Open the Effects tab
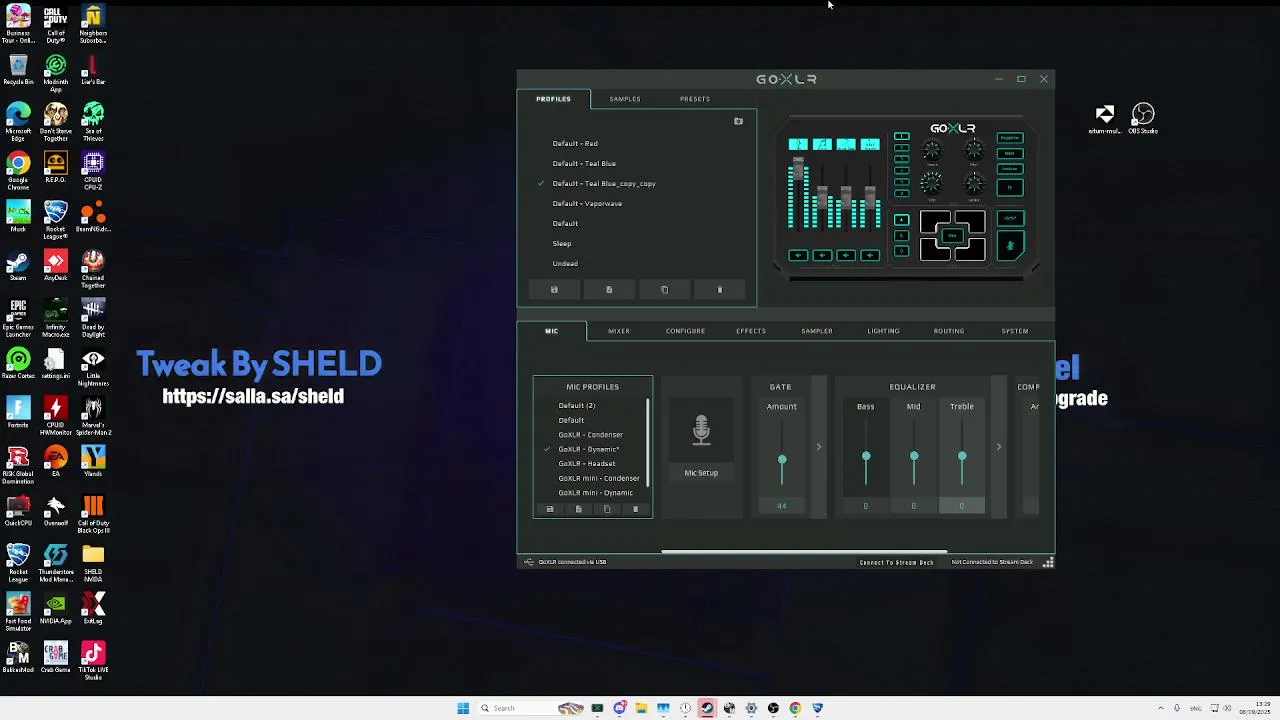1280x720 pixels. 751,331
